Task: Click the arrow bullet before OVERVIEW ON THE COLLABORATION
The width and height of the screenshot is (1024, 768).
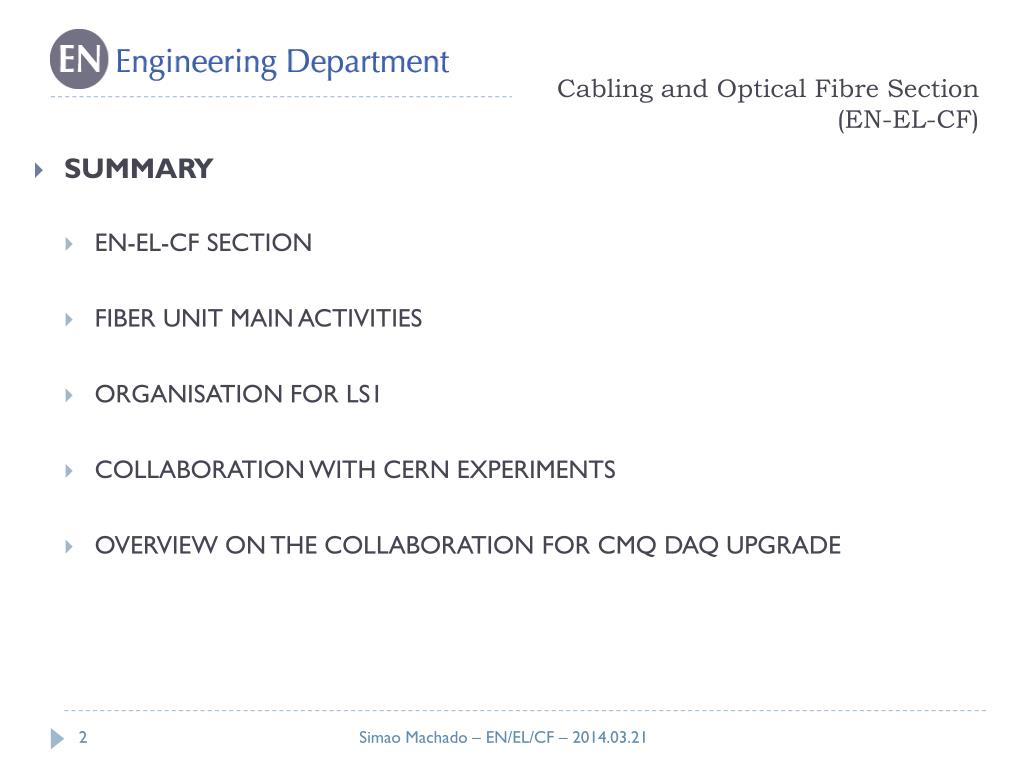Action: (69, 547)
